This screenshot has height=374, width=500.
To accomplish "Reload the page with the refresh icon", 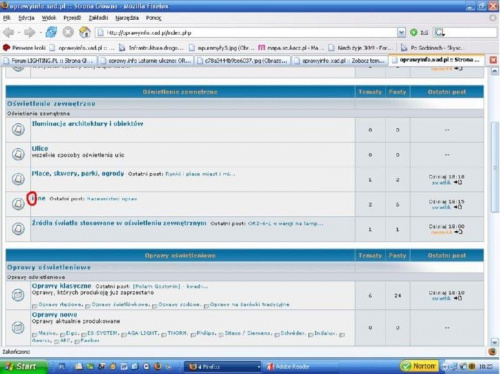I will pos(51,32).
